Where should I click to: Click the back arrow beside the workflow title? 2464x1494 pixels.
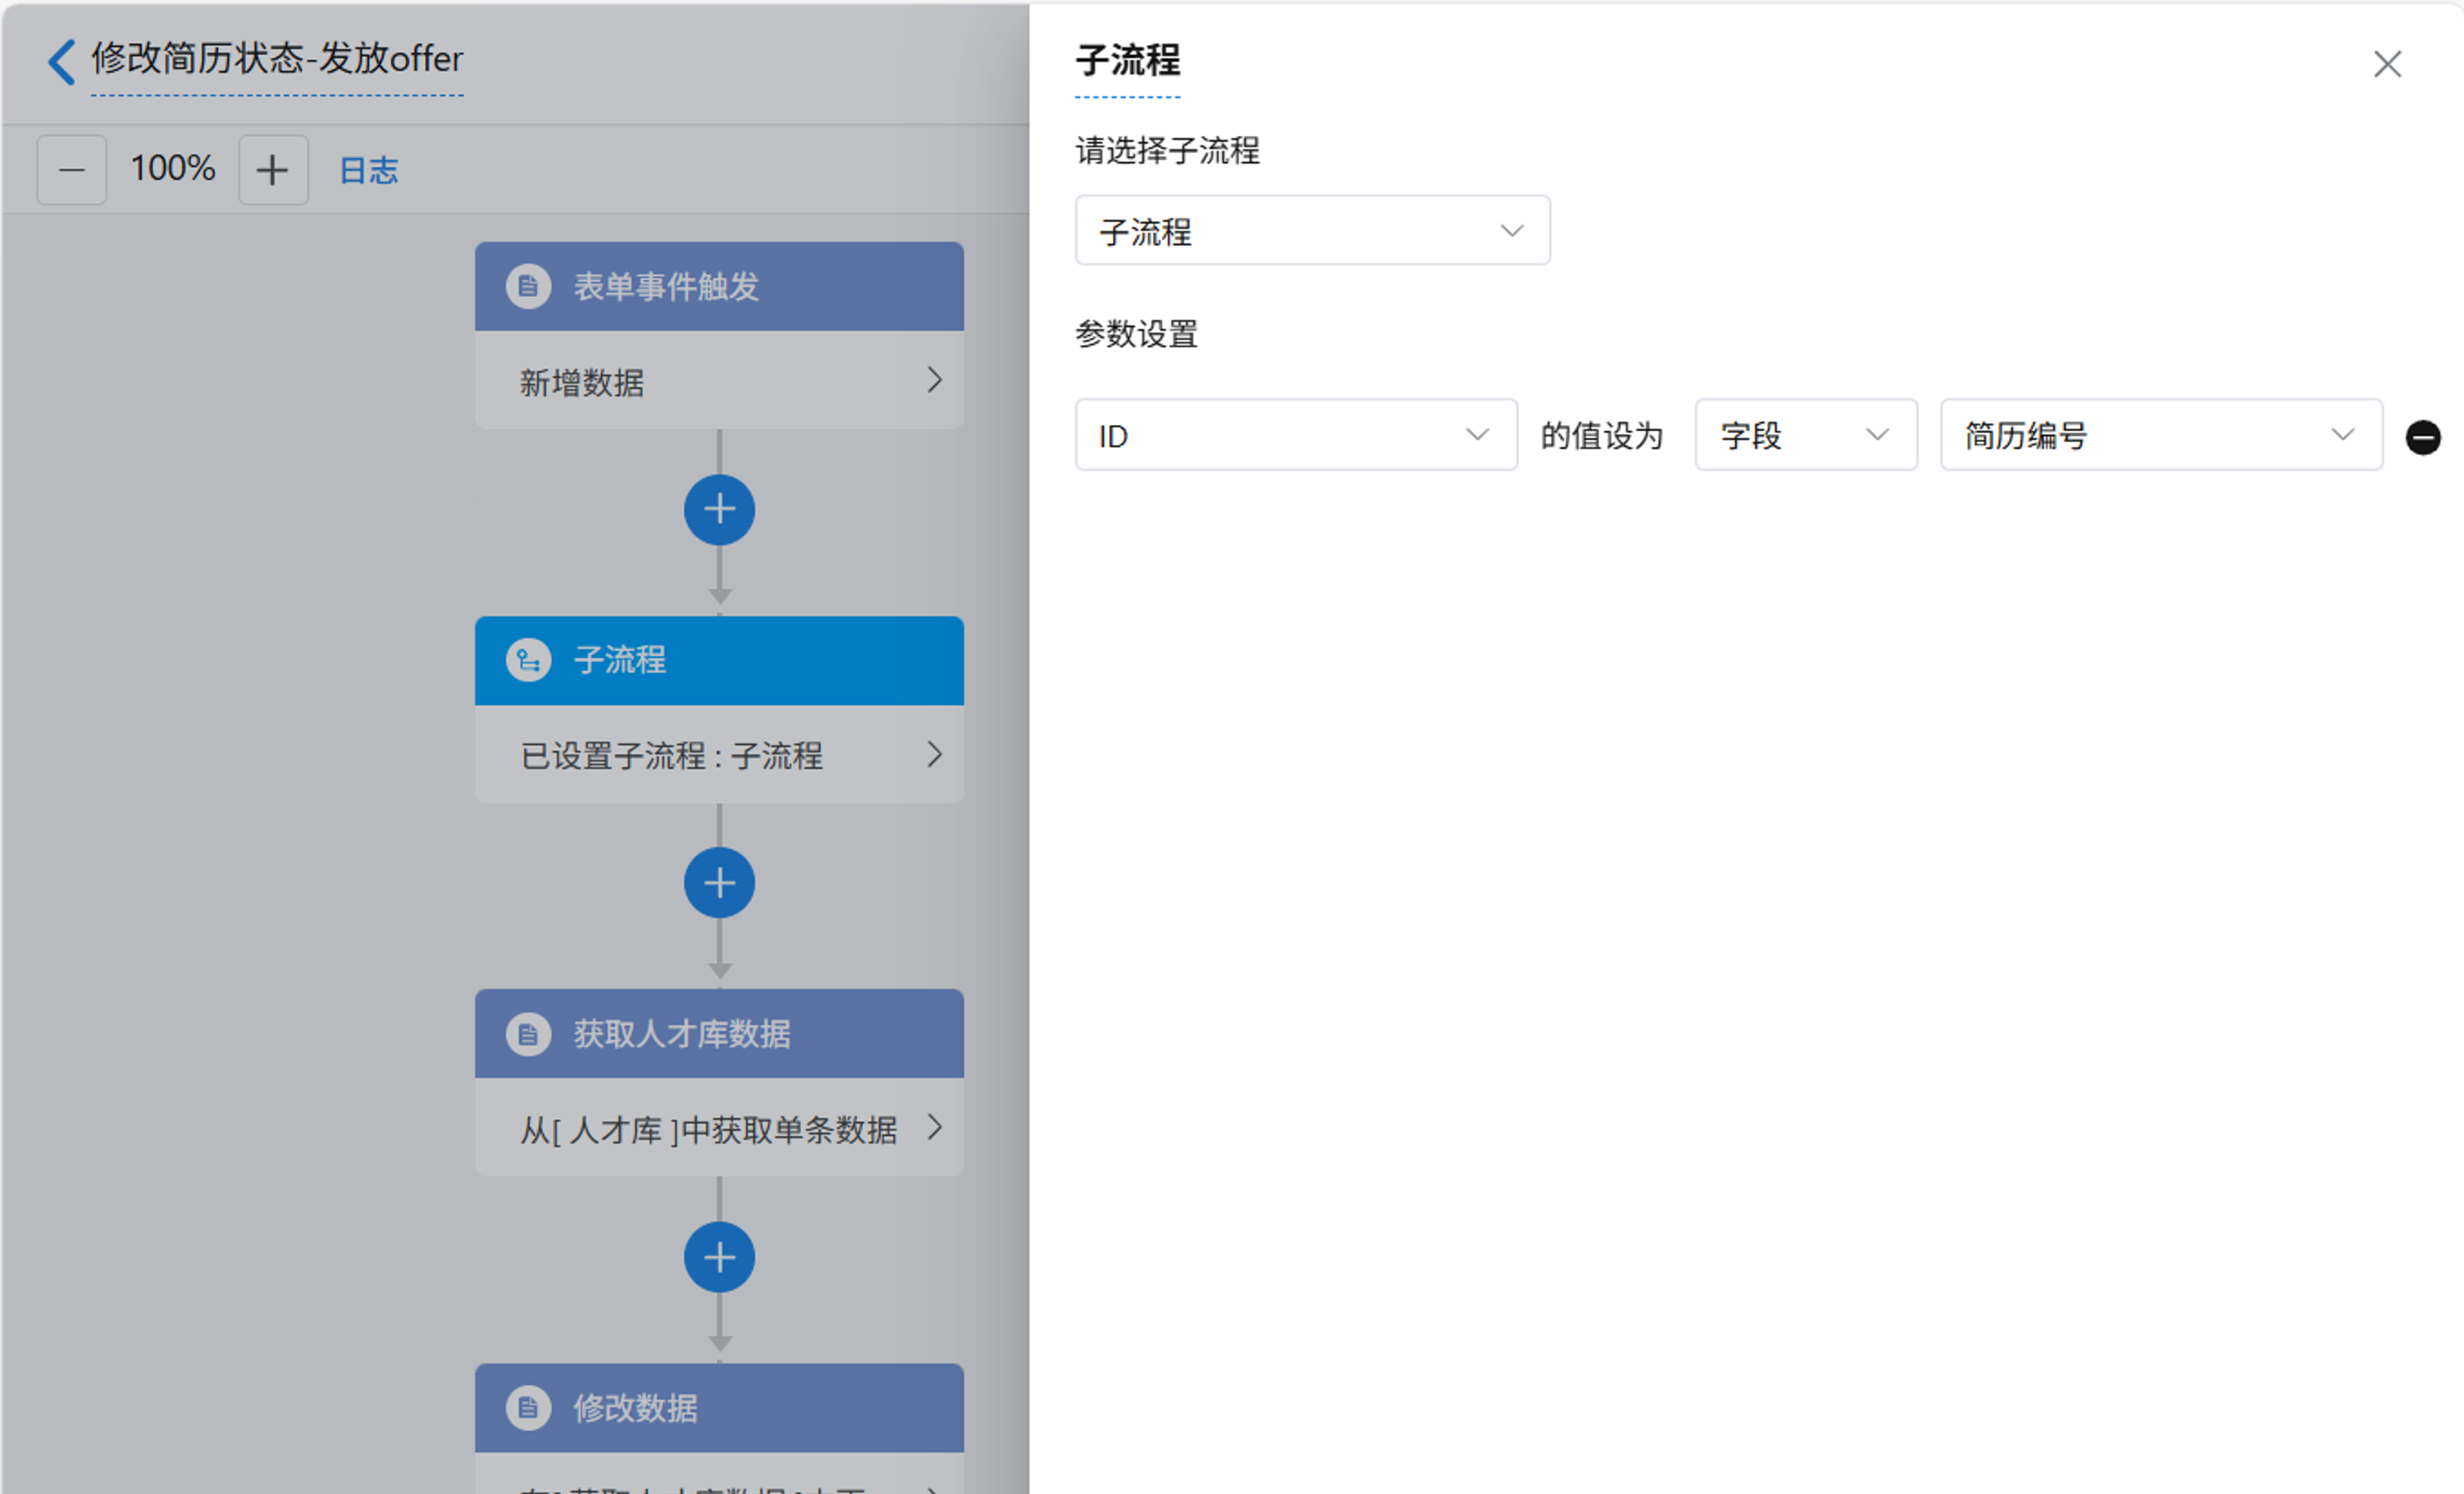point(61,61)
